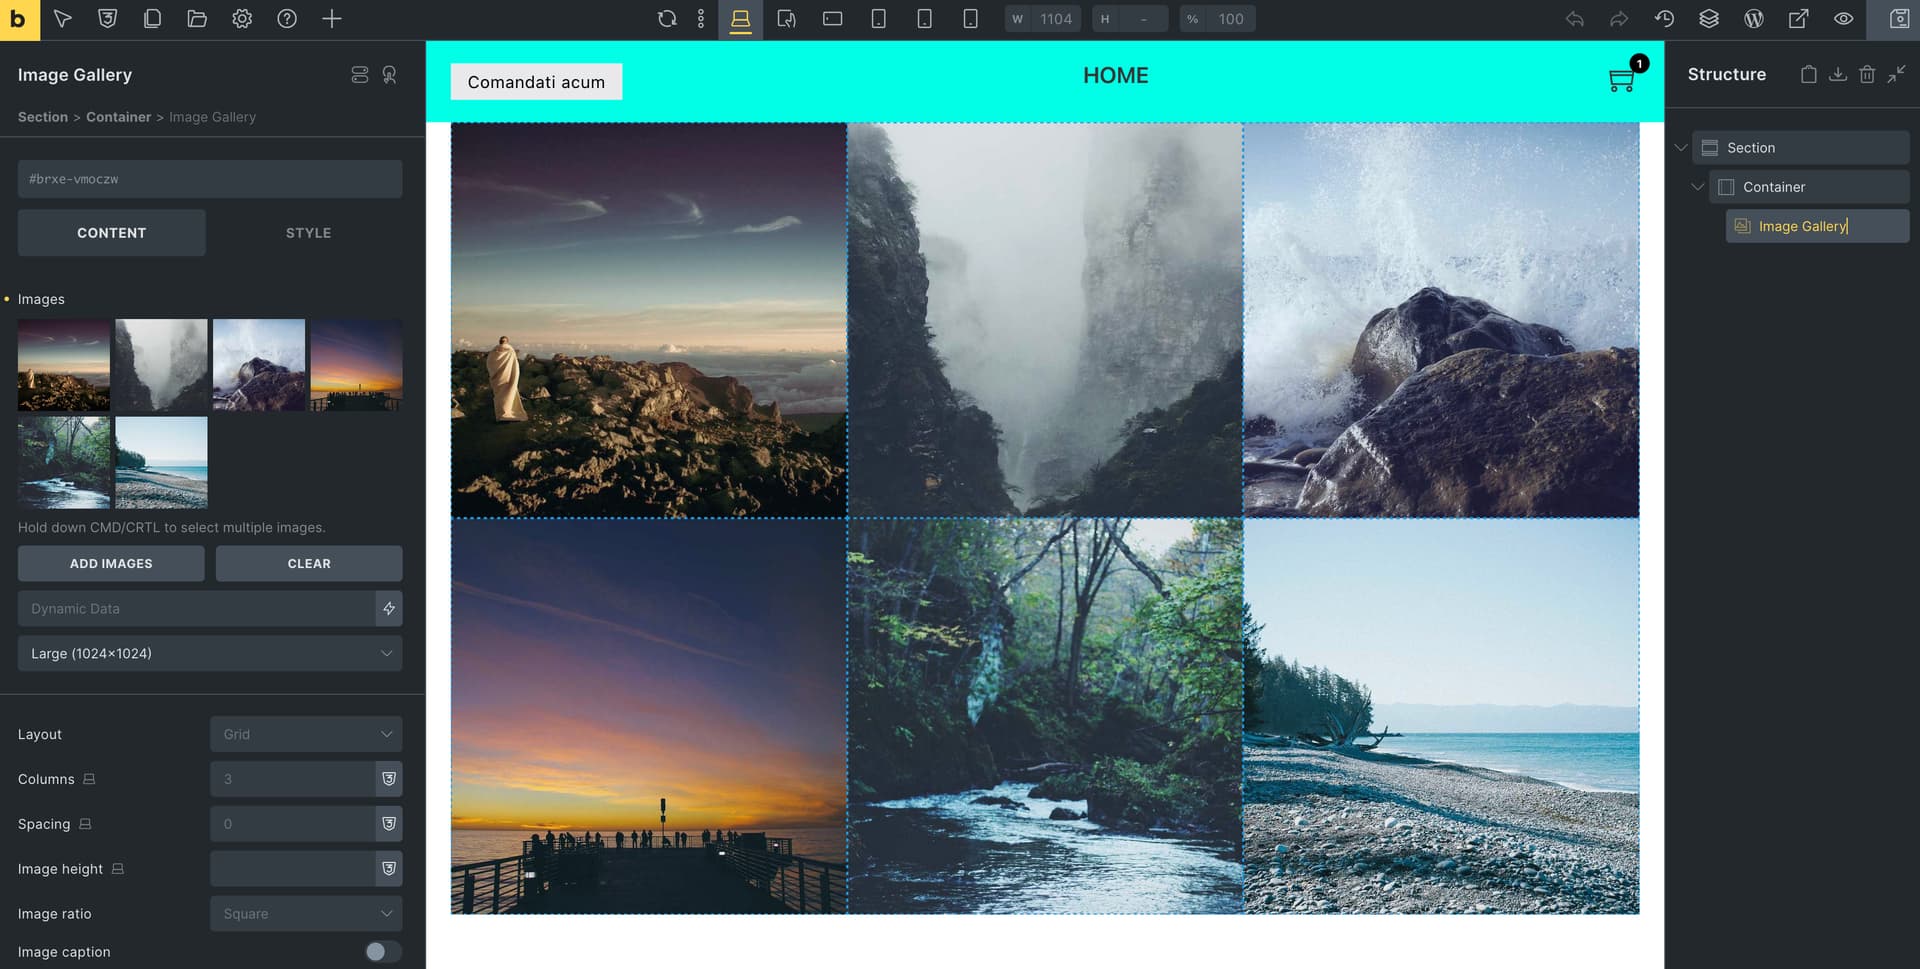Viewport: 1920px width, 969px height.
Task: Open the revisions history icon
Action: (x=1664, y=19)
